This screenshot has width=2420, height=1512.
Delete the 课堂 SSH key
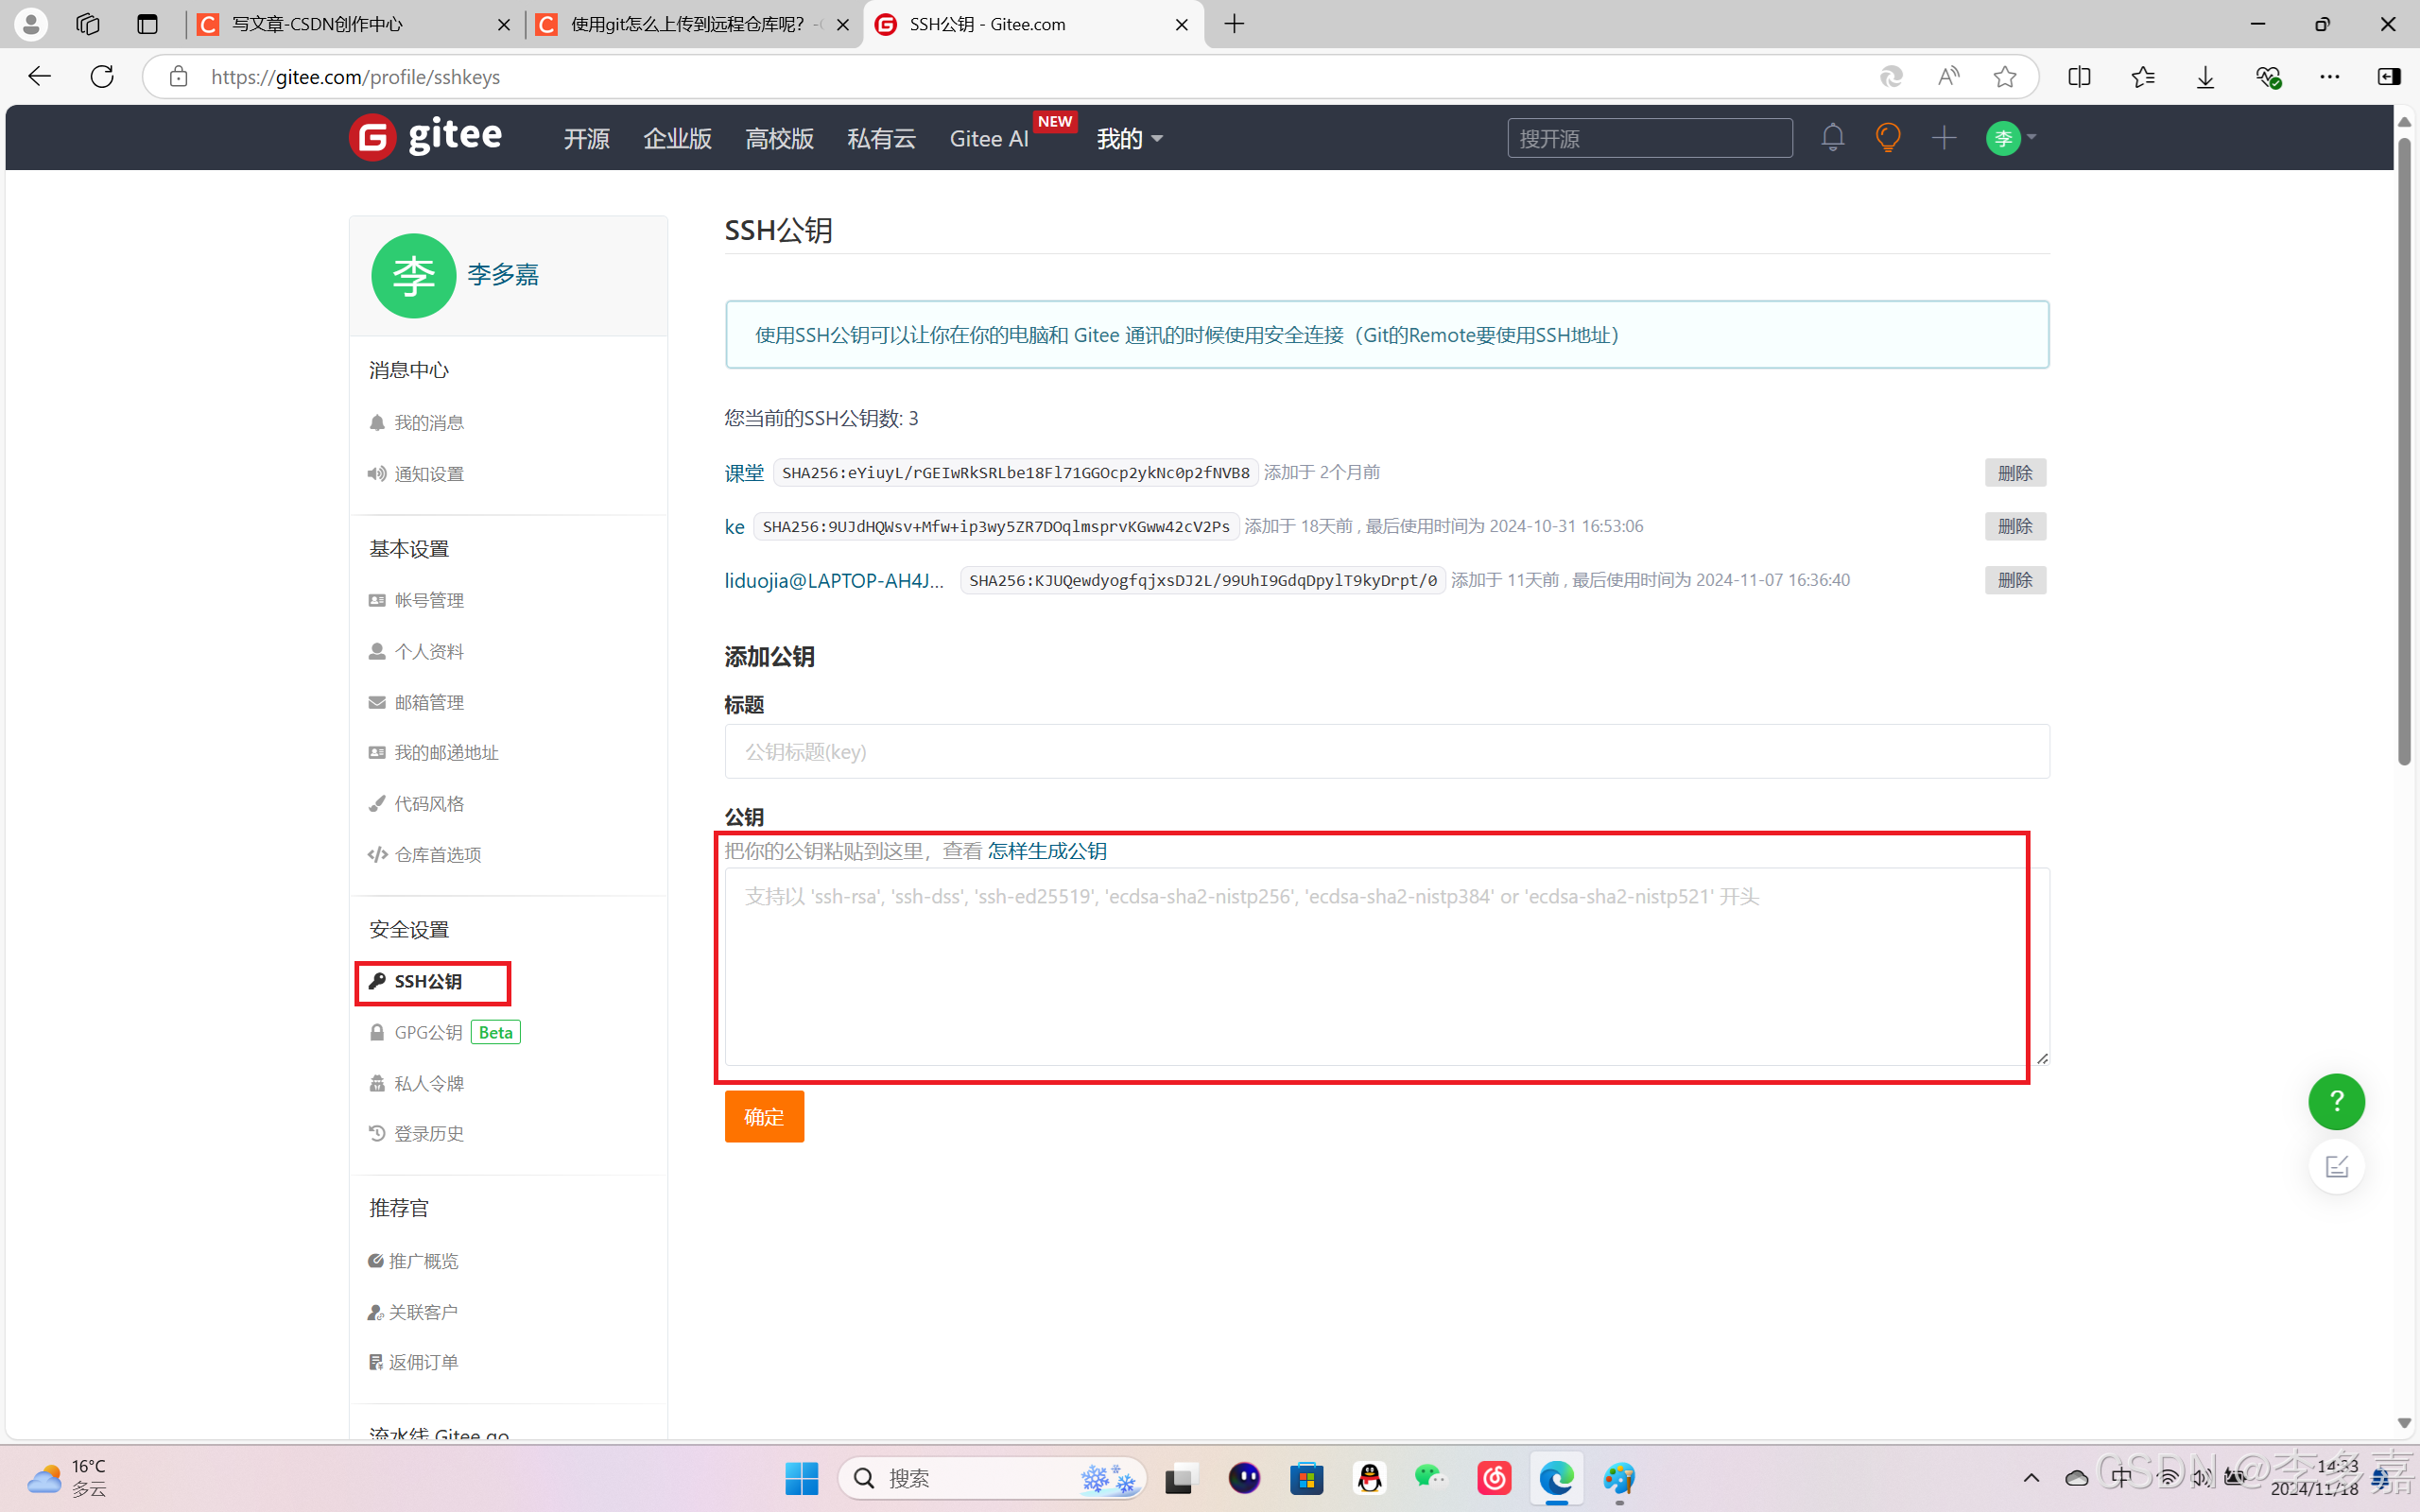(2014, 473)
